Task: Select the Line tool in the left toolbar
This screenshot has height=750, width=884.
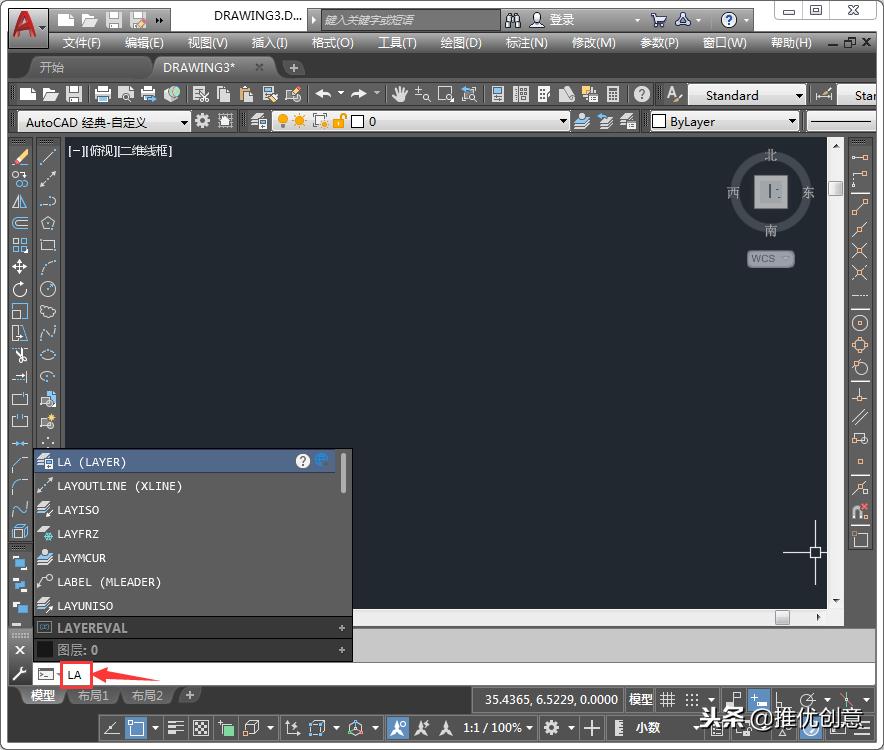Action: coord(47,155)
